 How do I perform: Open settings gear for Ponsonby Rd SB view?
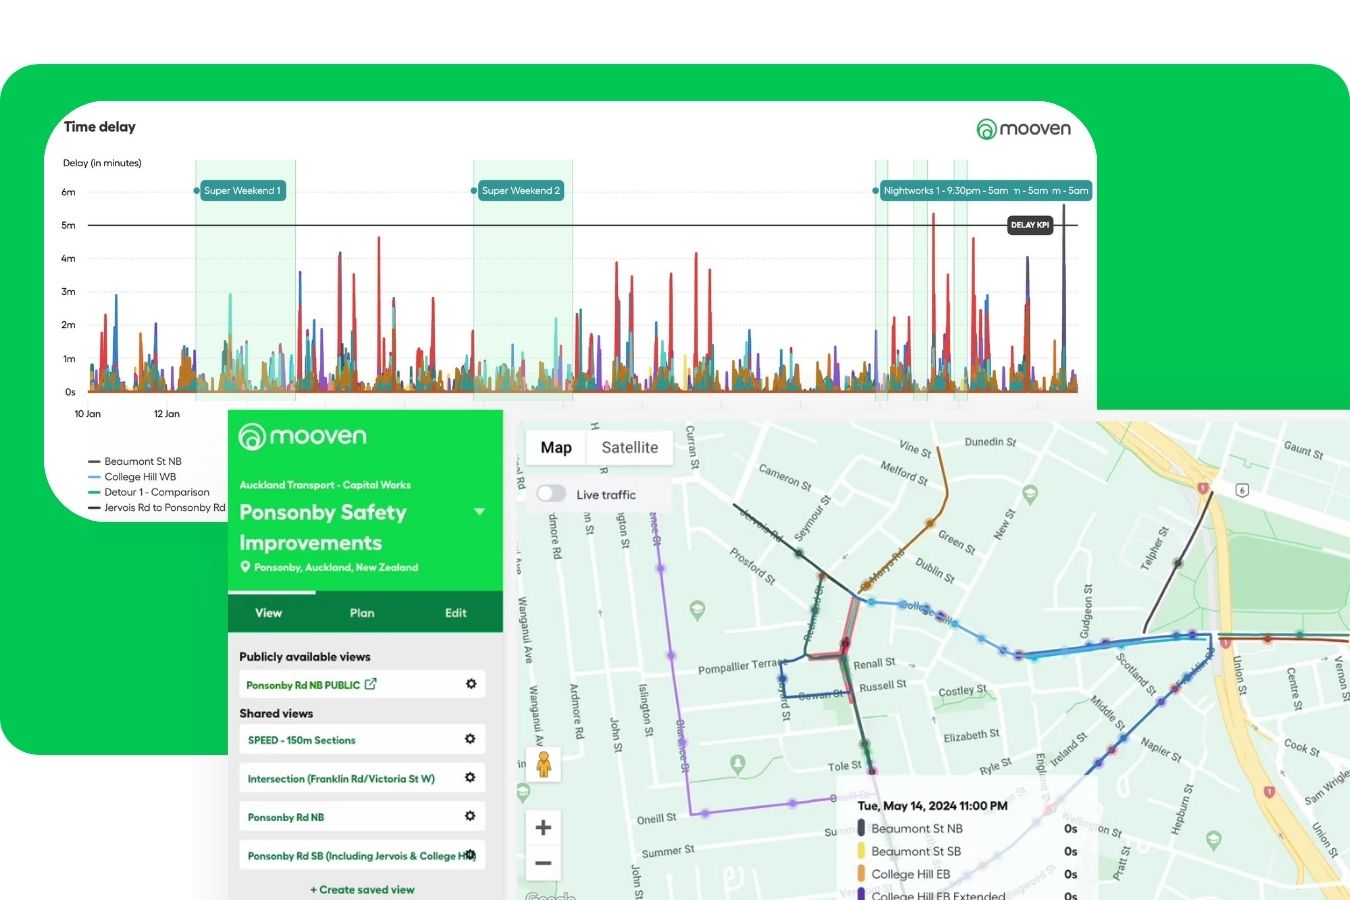coord(470,855)
